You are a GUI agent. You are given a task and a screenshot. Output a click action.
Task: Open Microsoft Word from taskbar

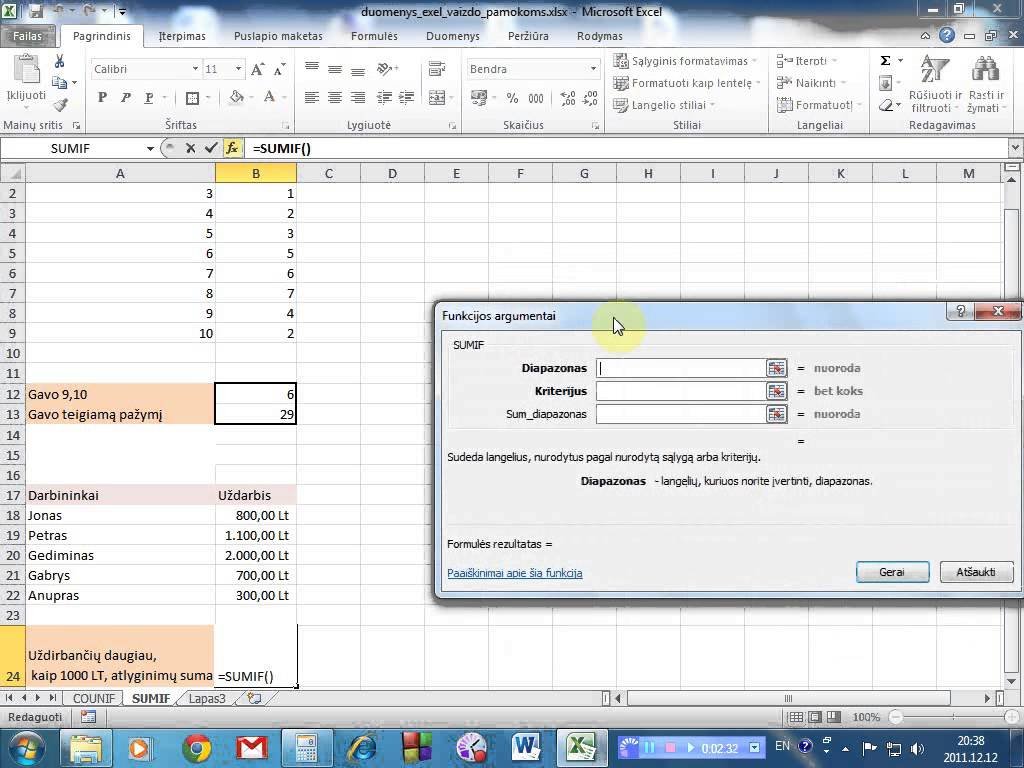pos(527,748)
